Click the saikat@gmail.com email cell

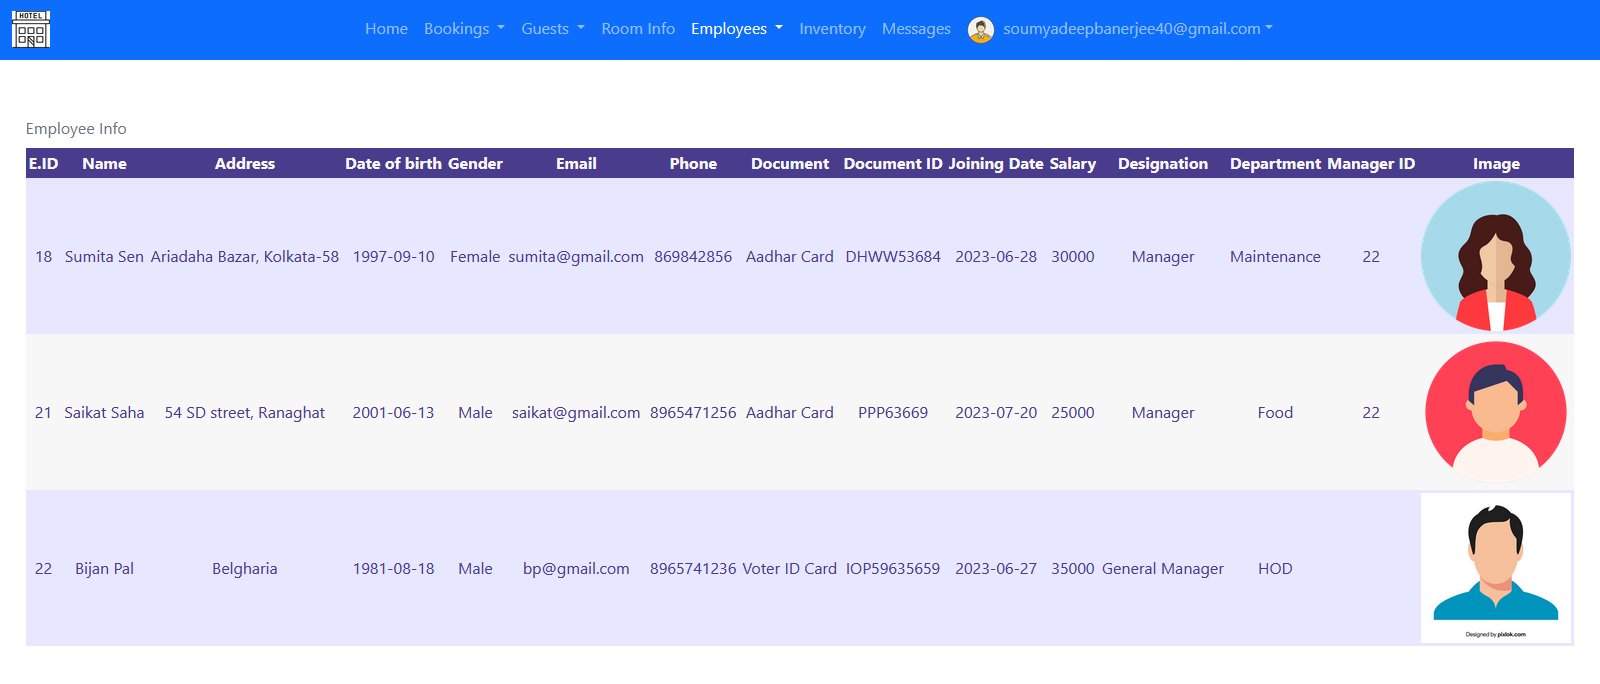[576, 413]
